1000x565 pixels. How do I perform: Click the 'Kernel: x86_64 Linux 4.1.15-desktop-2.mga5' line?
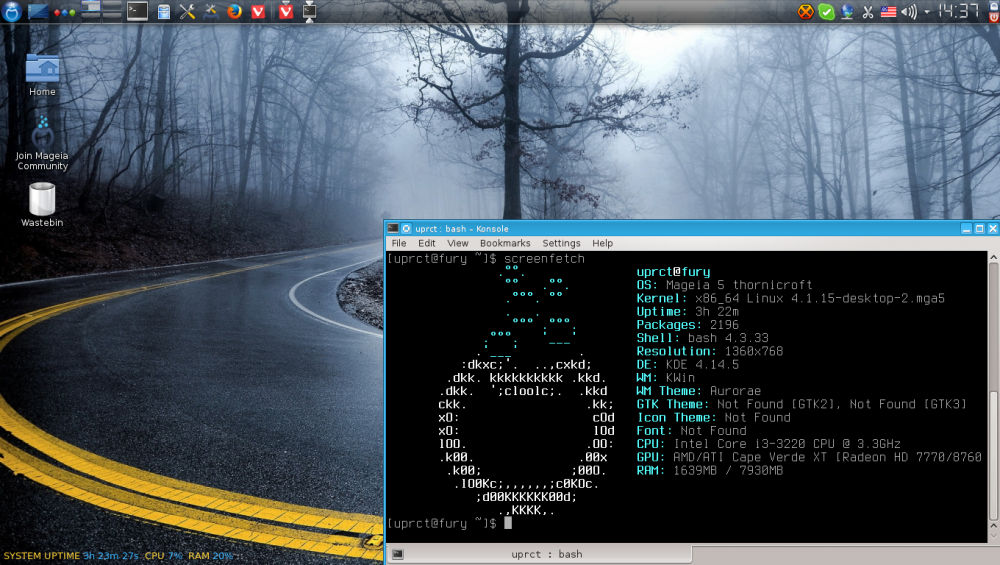[790, 298]
